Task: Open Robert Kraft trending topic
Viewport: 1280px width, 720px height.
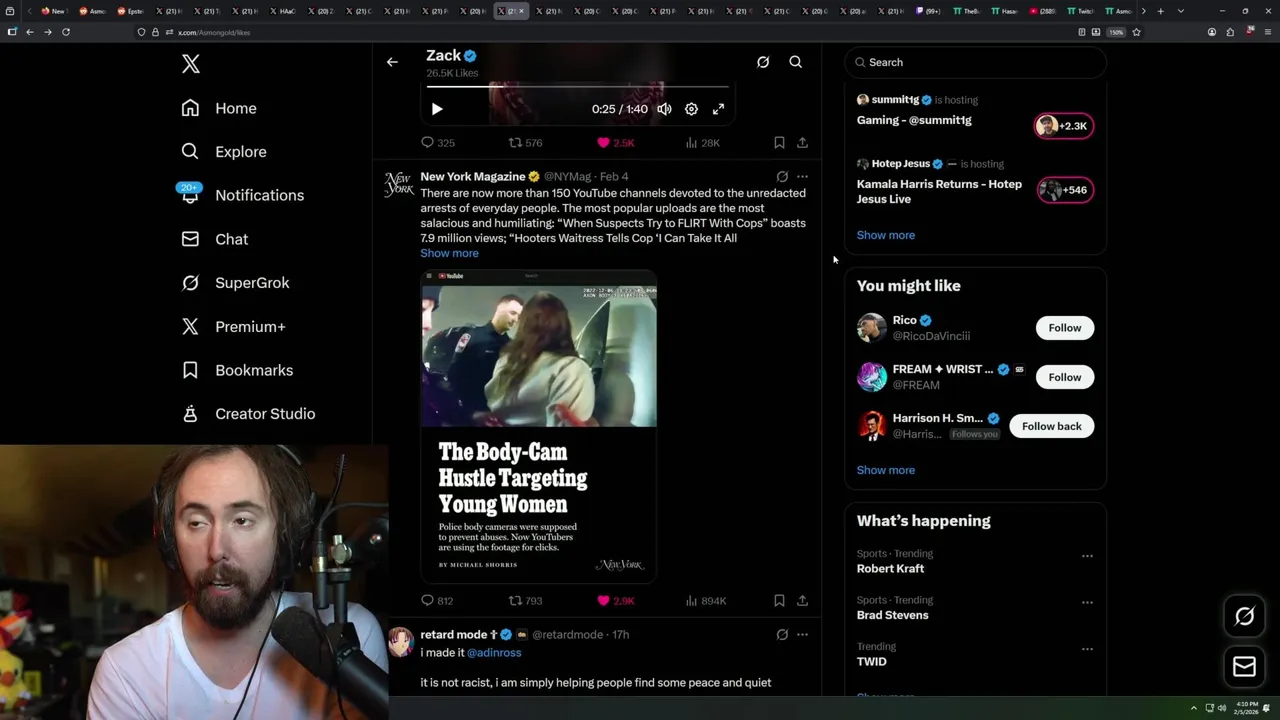Action: (x=890, y=569)
